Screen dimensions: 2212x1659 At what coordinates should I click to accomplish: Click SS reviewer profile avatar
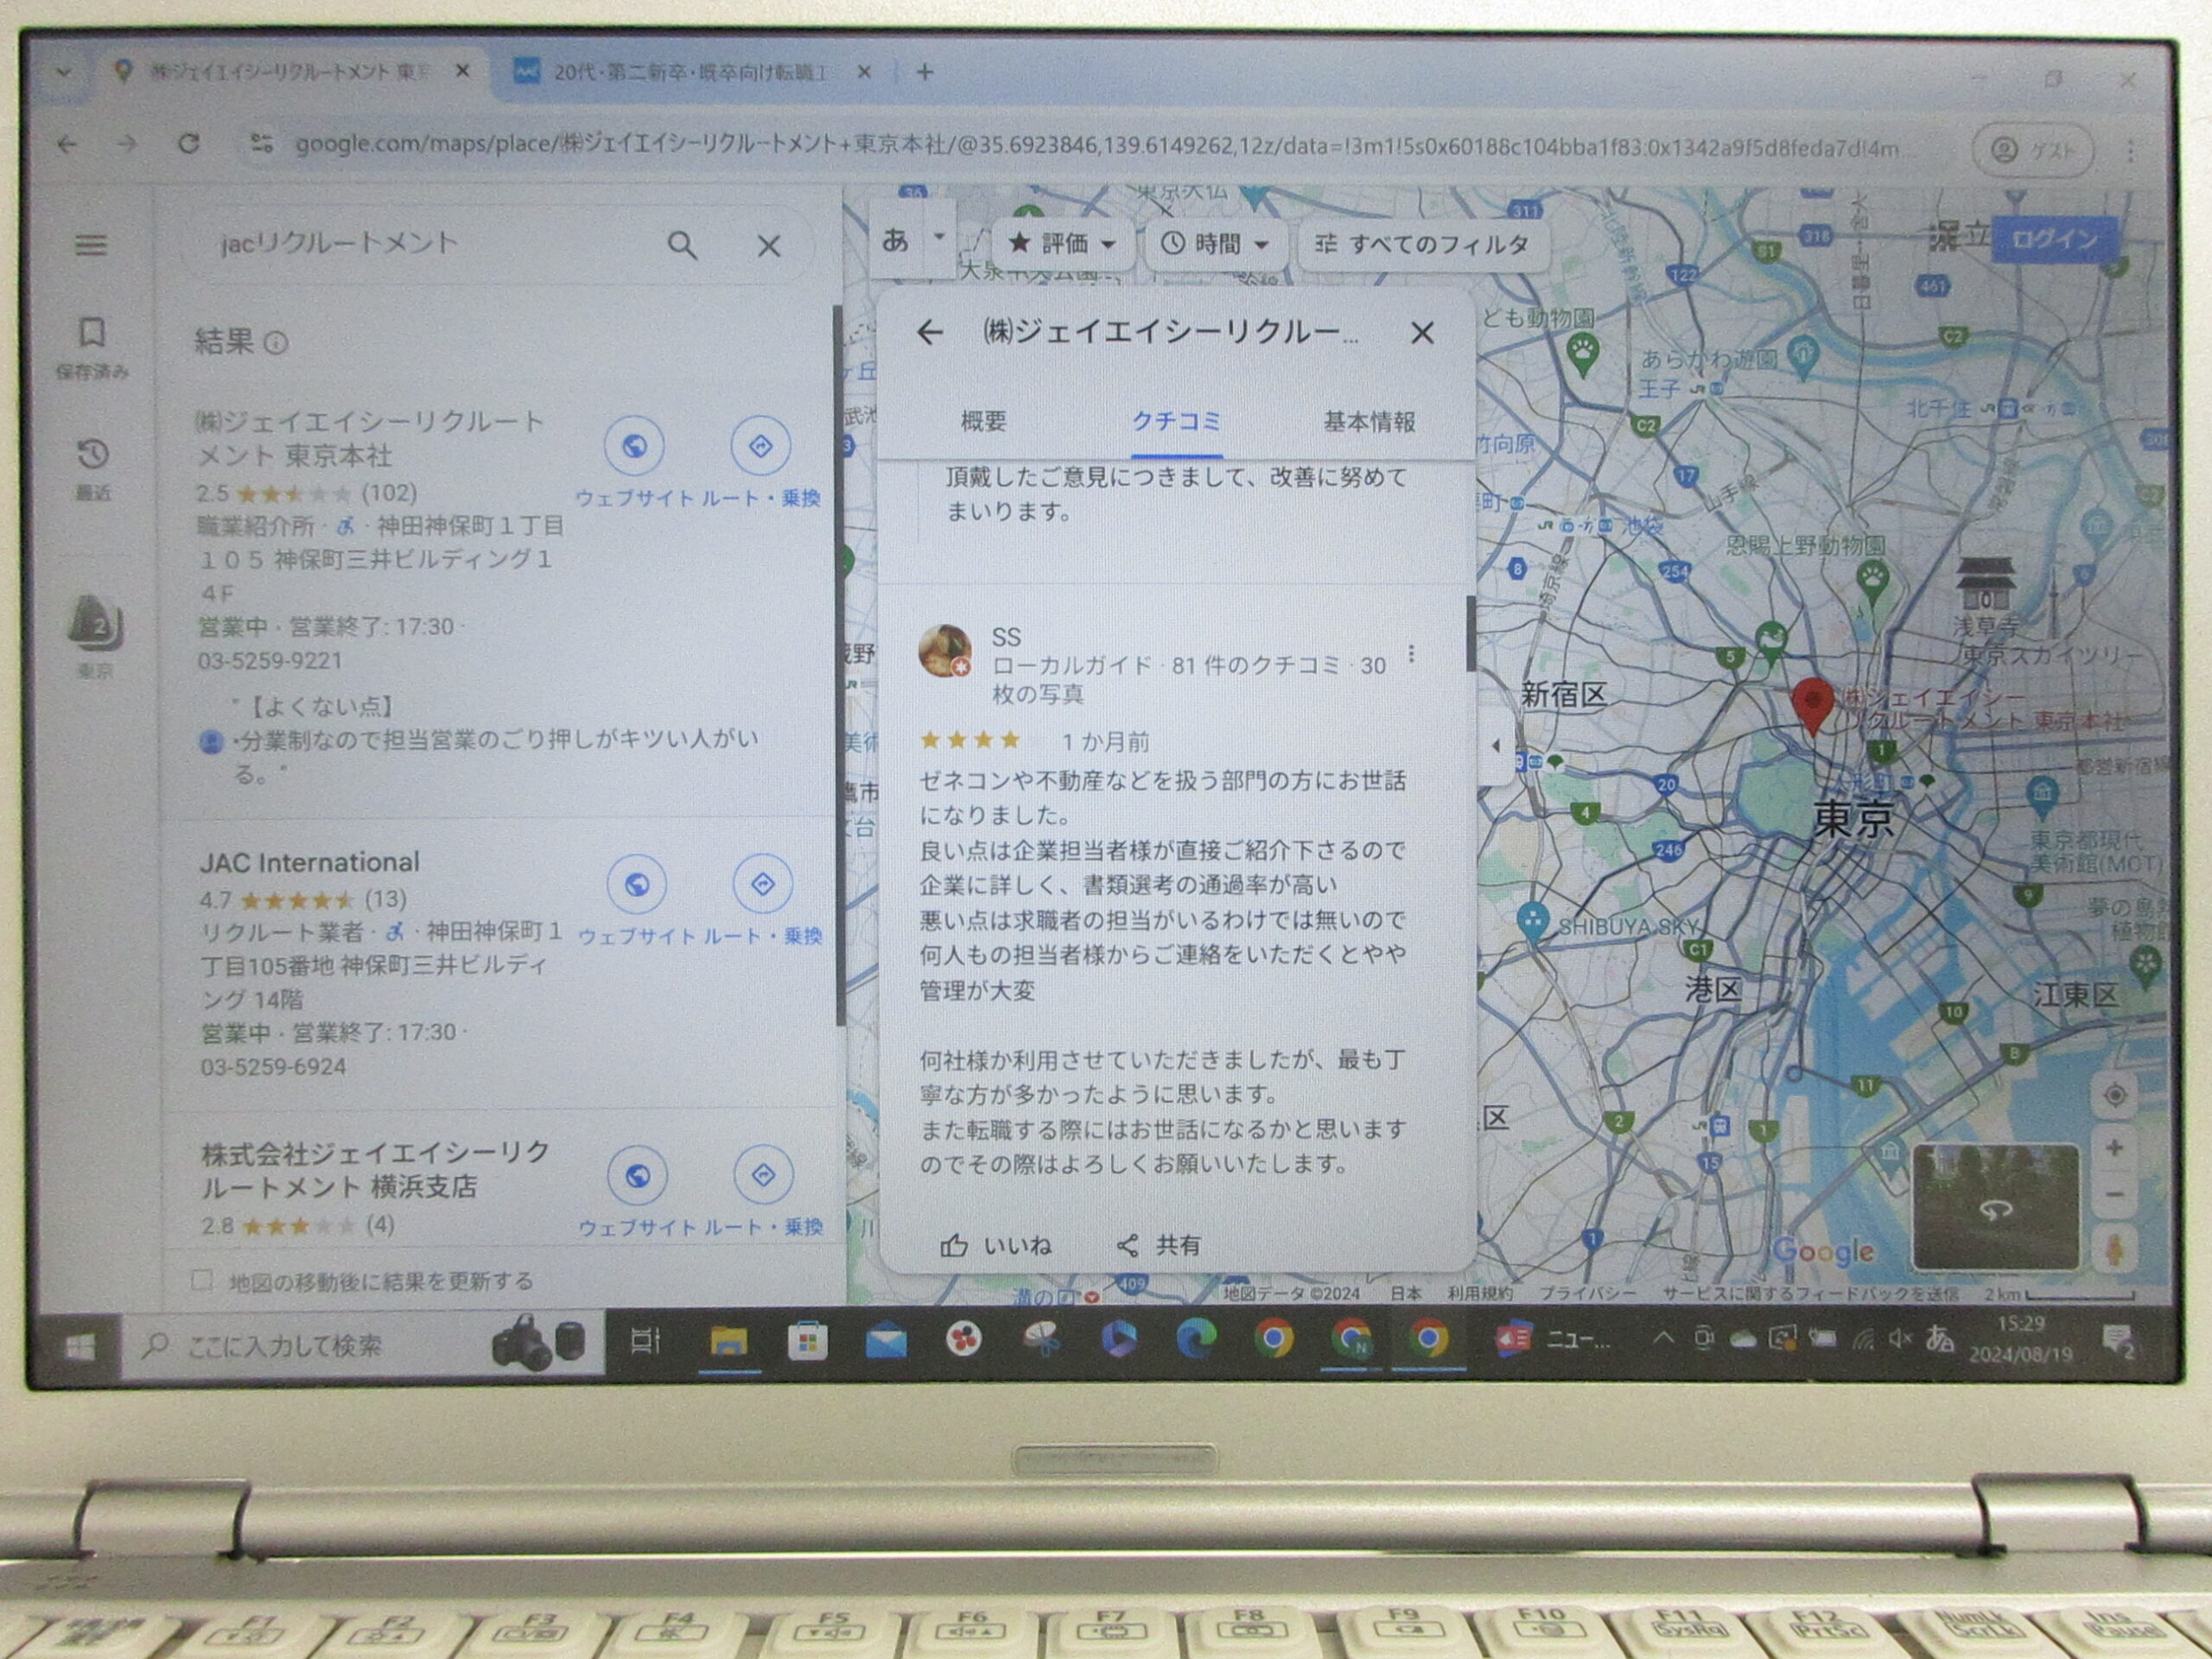pos(945,651)
